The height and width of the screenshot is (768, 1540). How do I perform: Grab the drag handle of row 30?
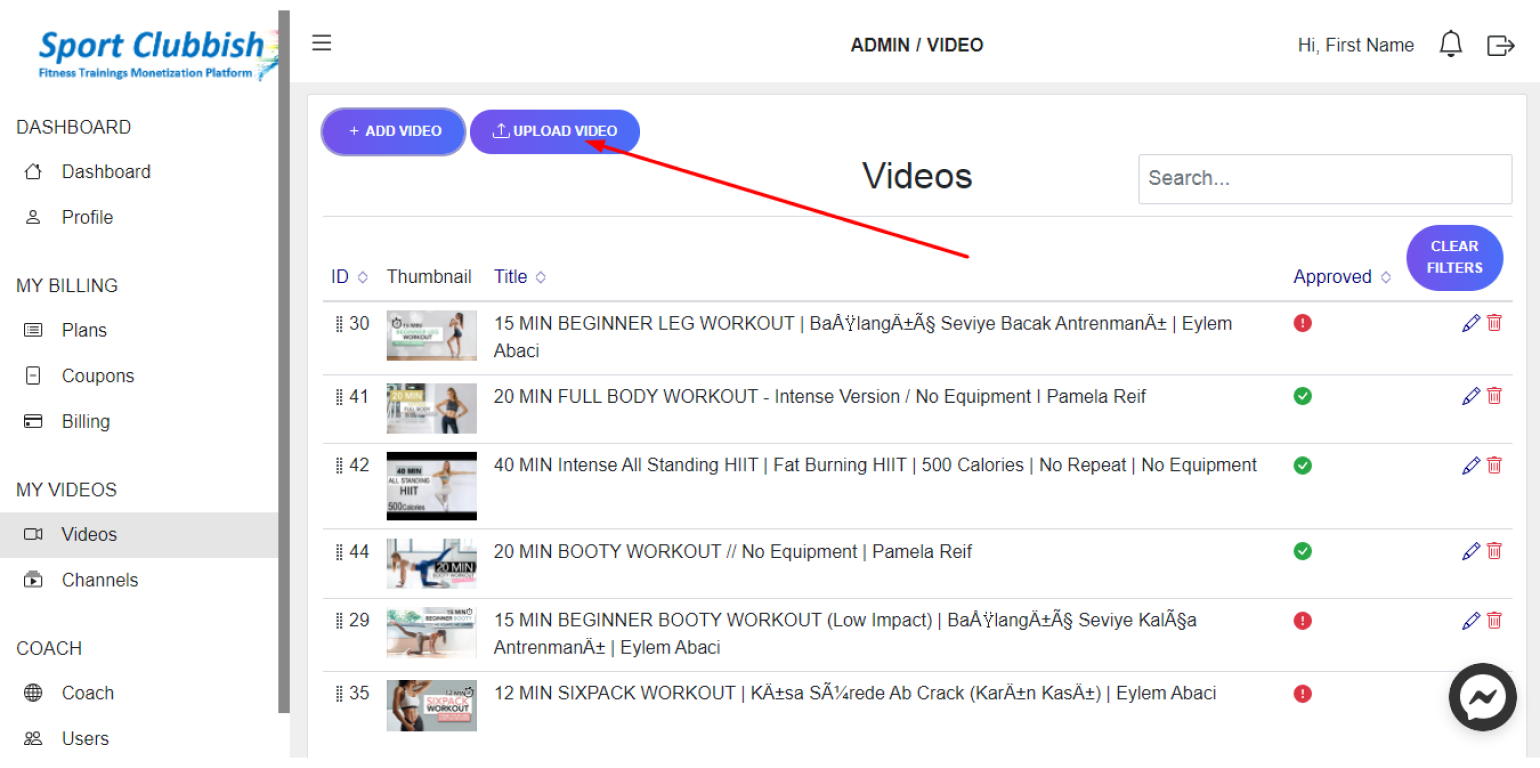point(339,324)
